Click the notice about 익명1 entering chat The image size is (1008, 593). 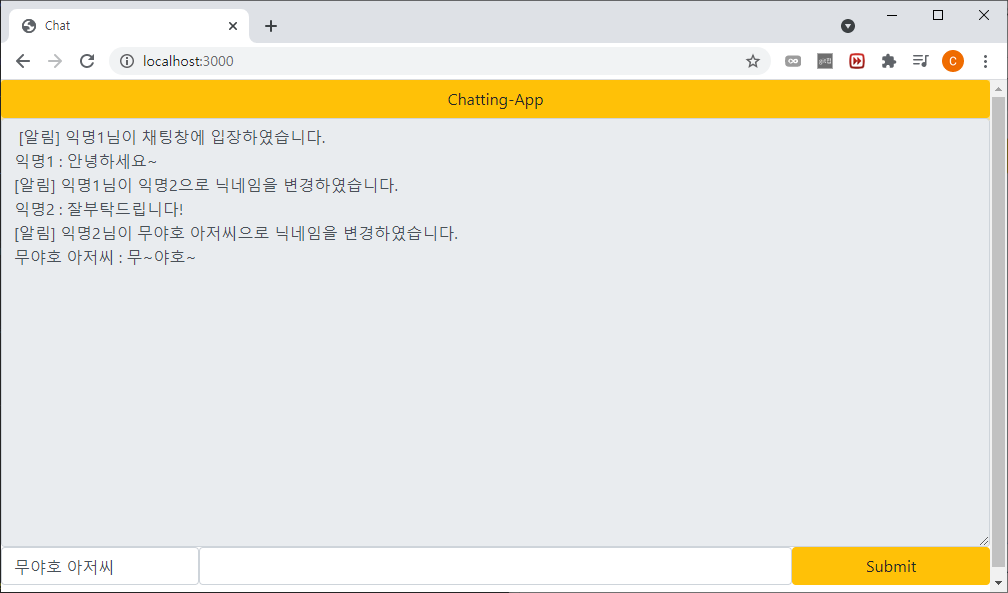pos(172,137)
